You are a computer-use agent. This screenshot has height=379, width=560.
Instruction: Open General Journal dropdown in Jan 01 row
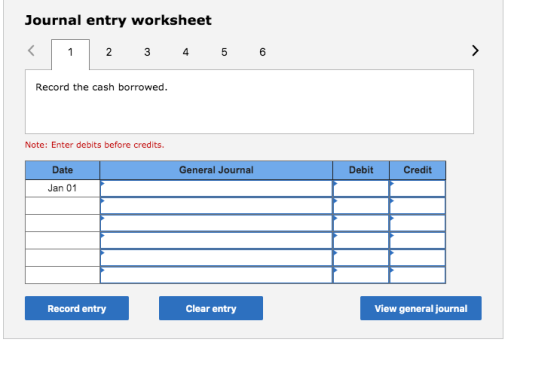tap(216, 188)
